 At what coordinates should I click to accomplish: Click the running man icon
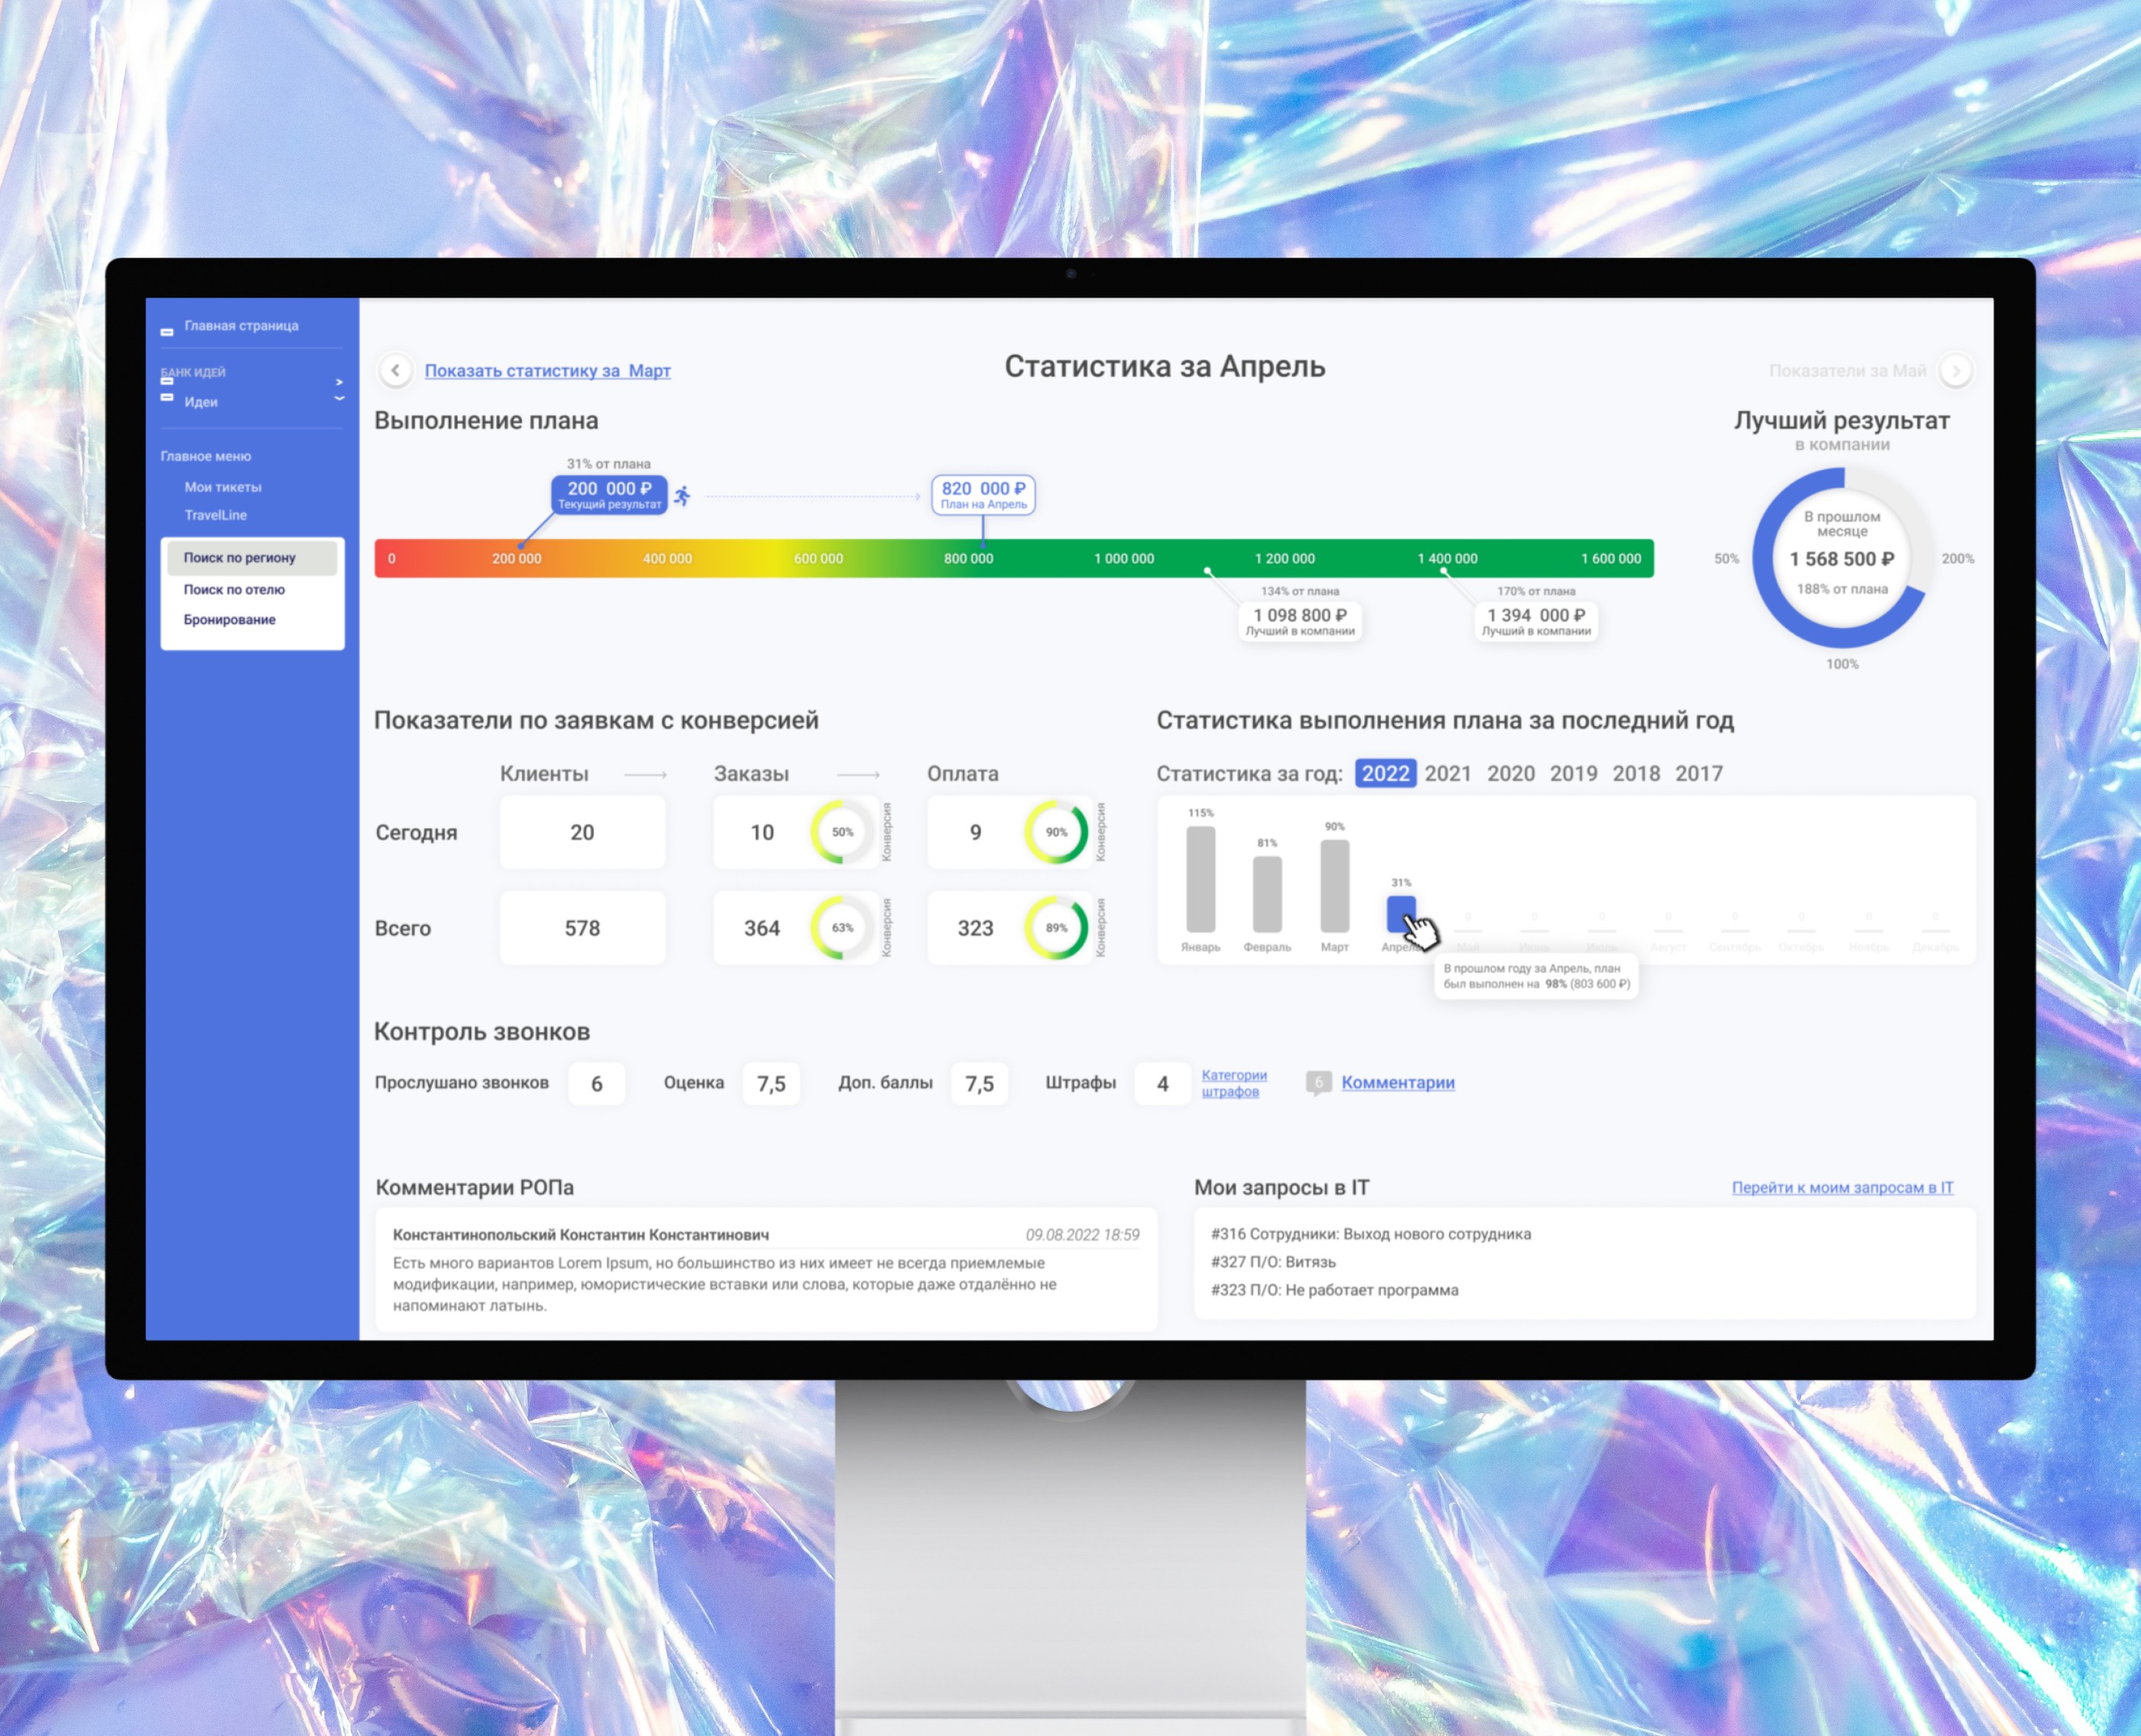[x=682, y=495]
